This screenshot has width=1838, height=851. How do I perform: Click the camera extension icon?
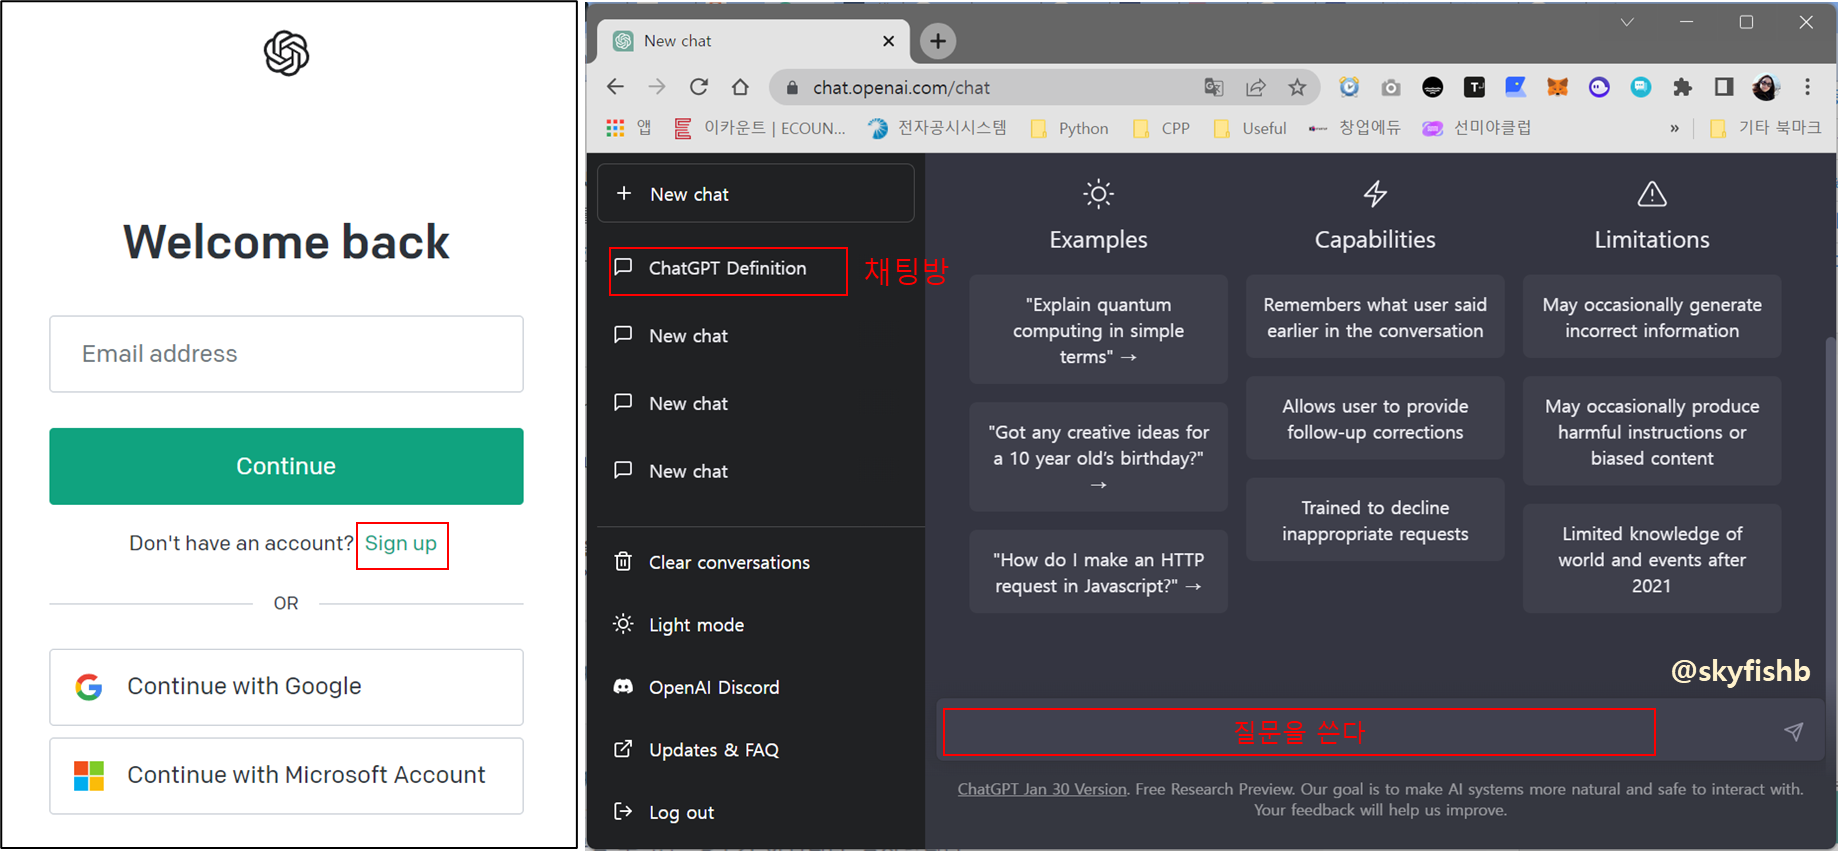[x=1391, y=87]
